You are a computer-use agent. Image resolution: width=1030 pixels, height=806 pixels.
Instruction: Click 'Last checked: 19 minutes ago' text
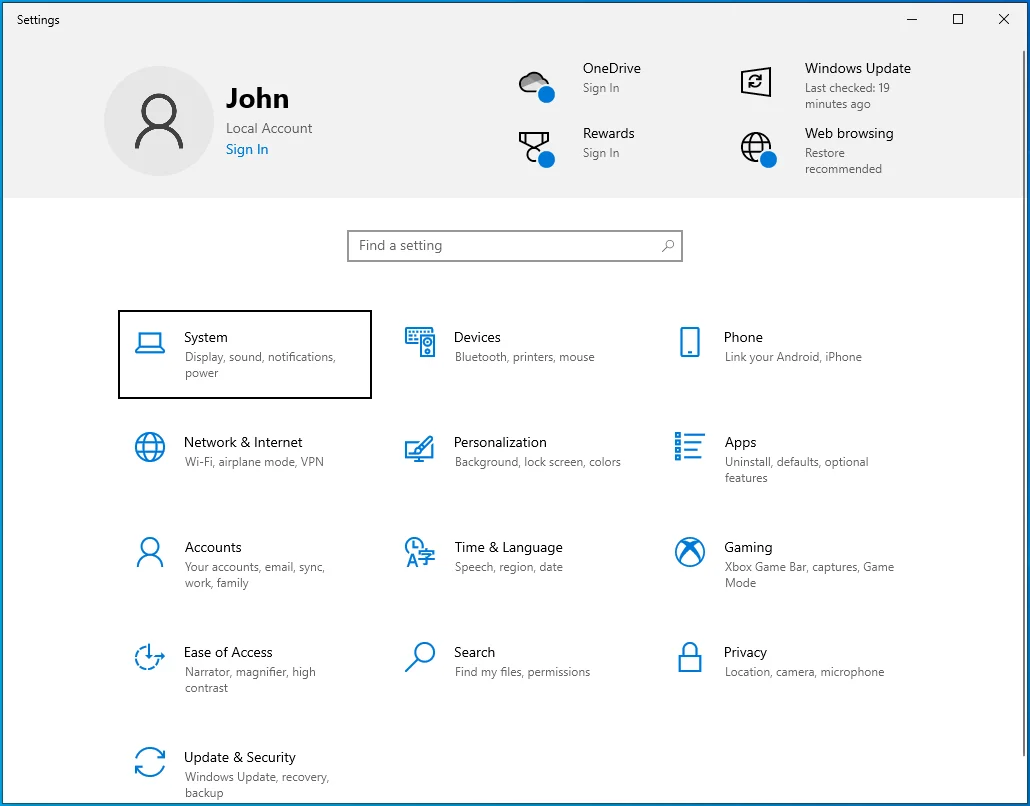point(847,96)
